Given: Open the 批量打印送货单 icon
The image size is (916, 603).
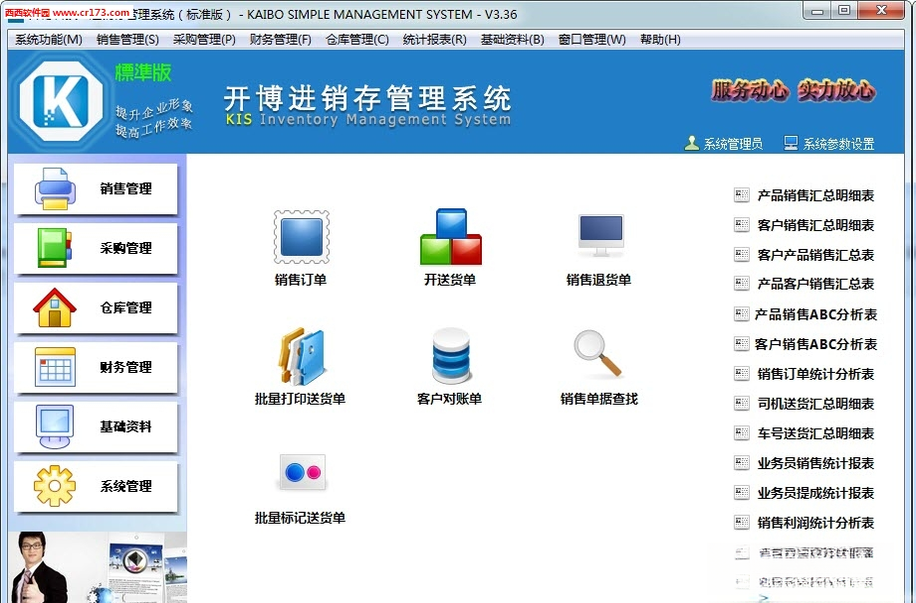Looking at the screenshot, I should coord(301,356).
